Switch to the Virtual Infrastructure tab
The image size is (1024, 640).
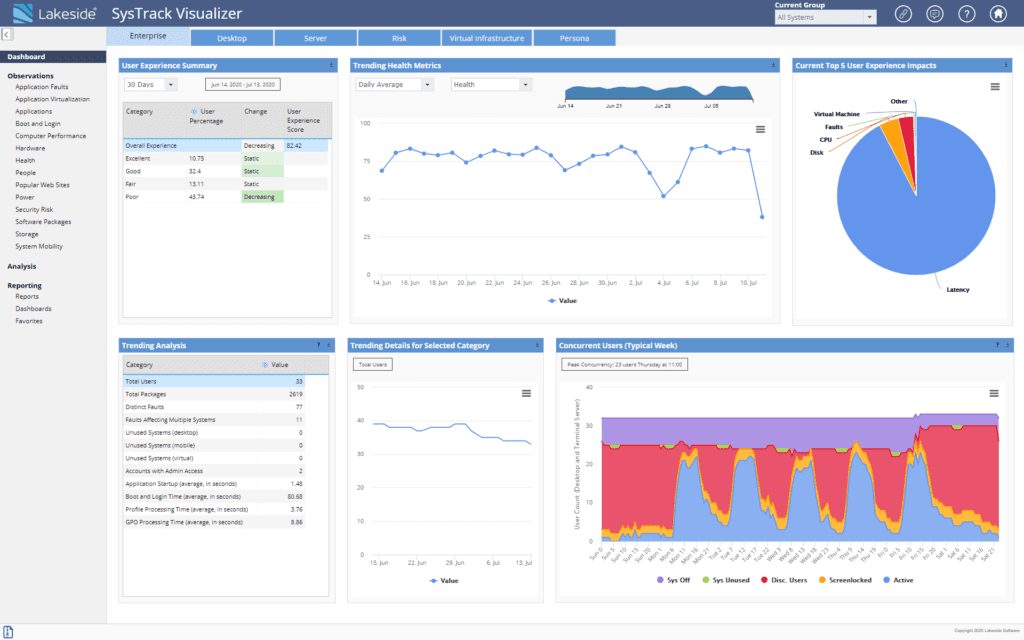click(486, 38)
